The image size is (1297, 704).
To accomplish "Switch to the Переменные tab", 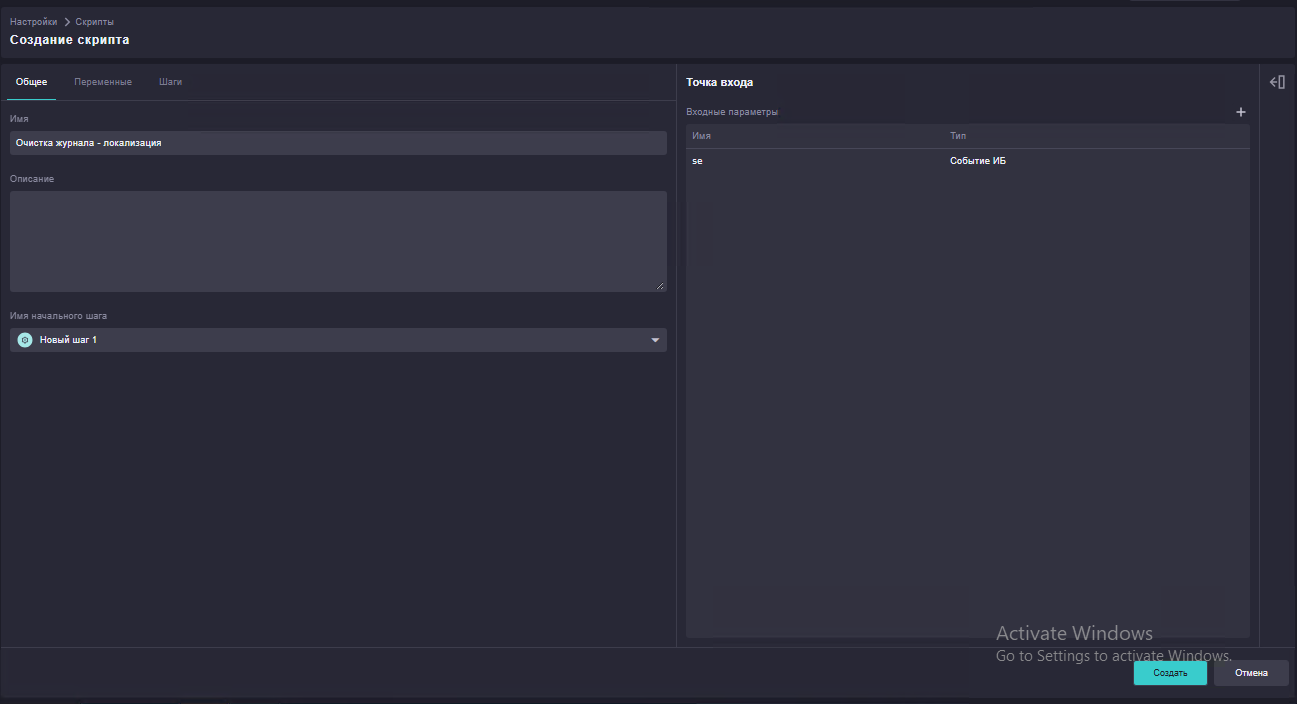I will (x=103, y=82).
